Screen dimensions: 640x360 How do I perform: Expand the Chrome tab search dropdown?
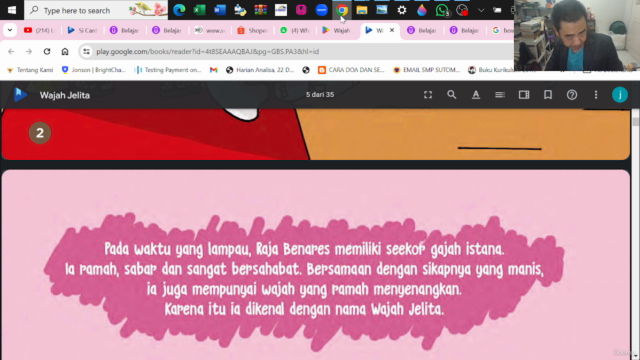(x=10, y=30)
